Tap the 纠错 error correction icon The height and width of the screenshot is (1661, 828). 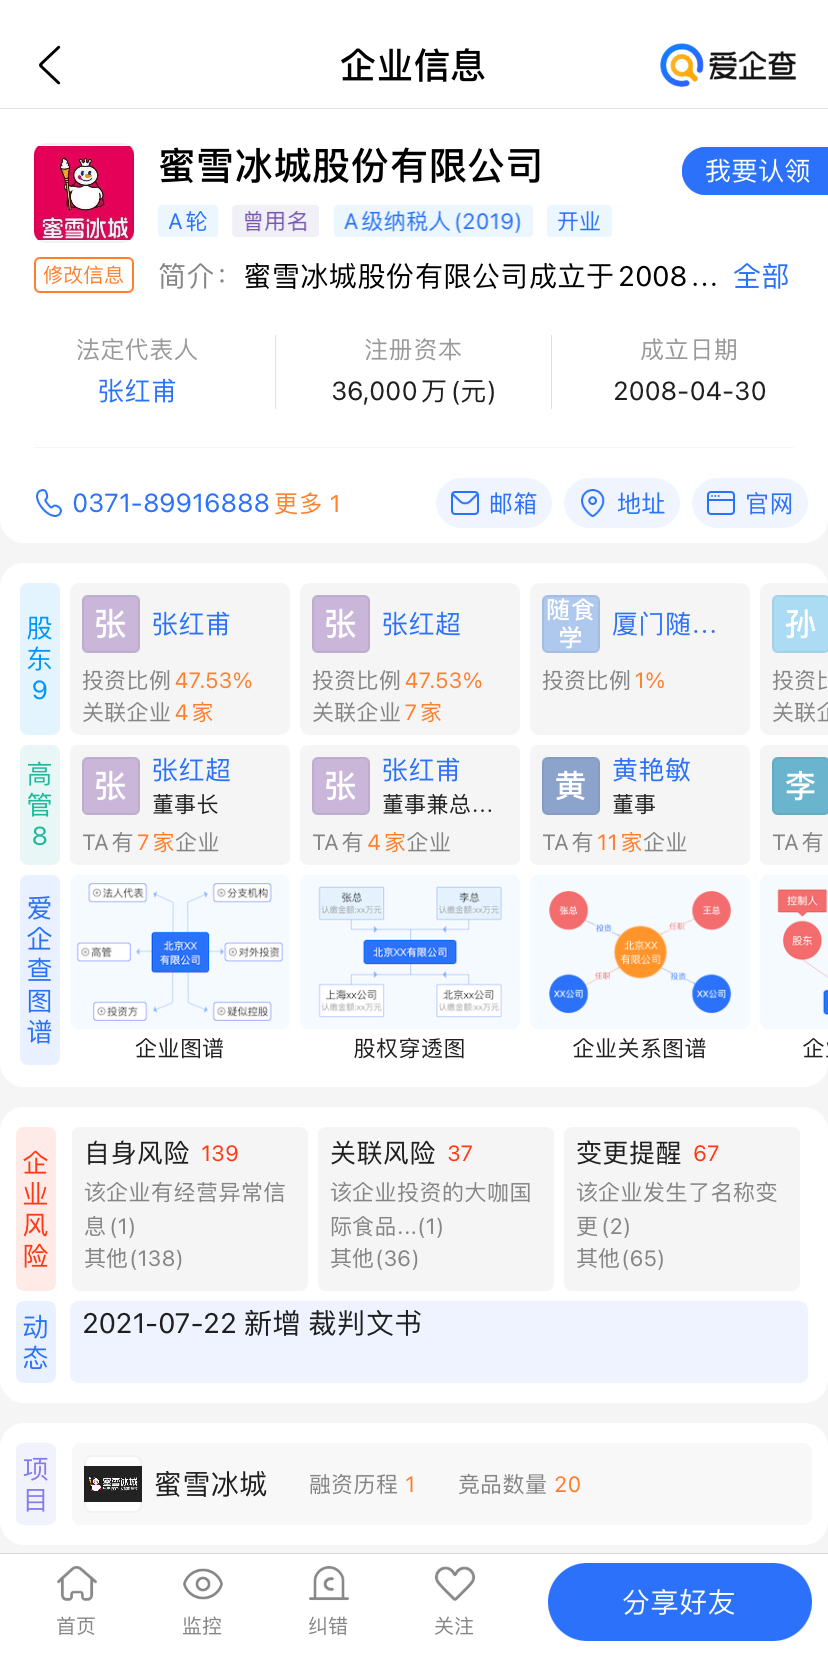pyautogui.click(x=328, y=1600)
